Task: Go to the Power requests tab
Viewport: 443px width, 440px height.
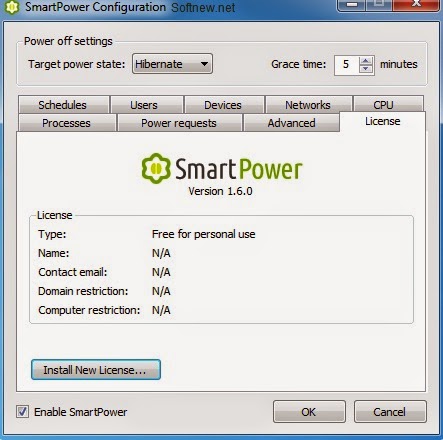Action: tap(179, 123)
